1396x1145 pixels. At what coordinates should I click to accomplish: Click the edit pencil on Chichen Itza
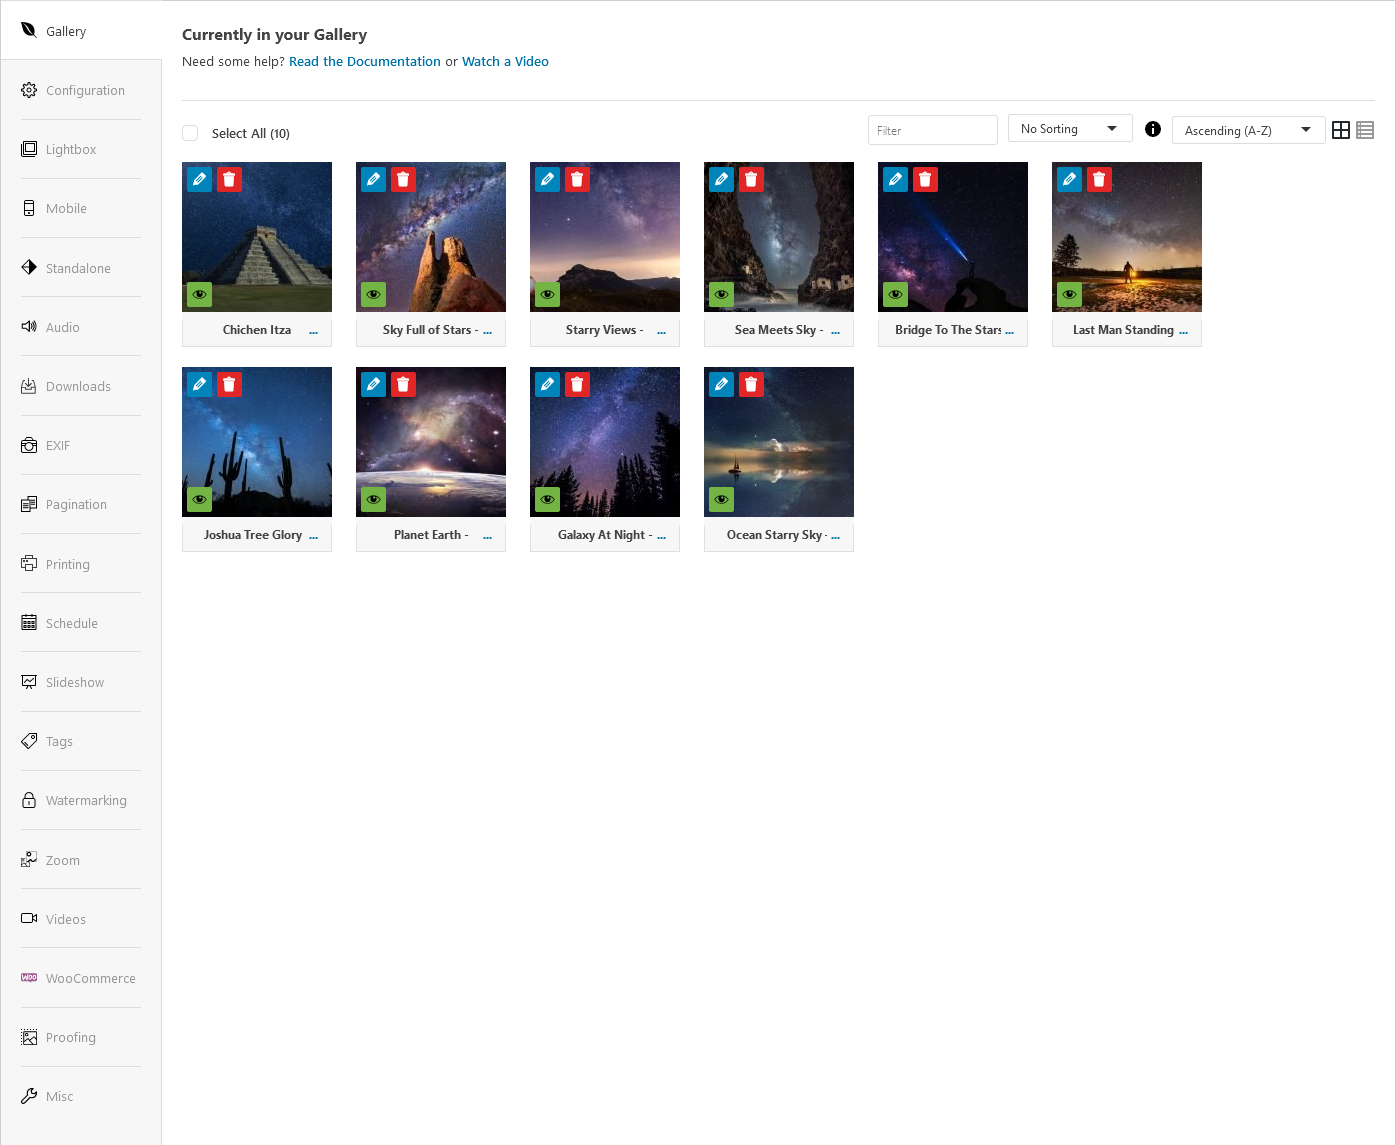tap(200, 180)
